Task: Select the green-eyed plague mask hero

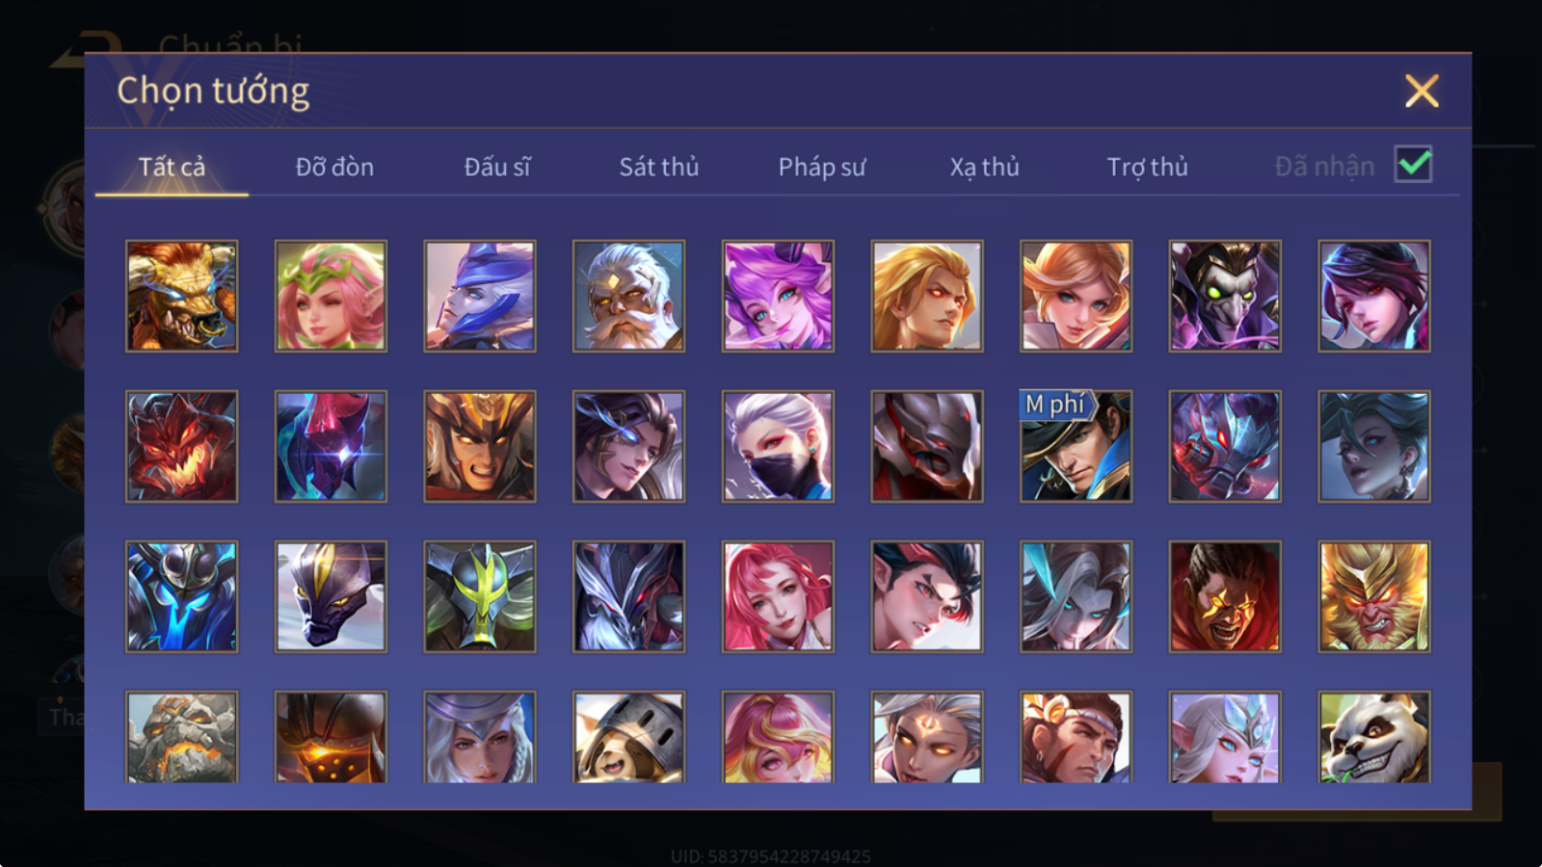Action: (1225, 296)
